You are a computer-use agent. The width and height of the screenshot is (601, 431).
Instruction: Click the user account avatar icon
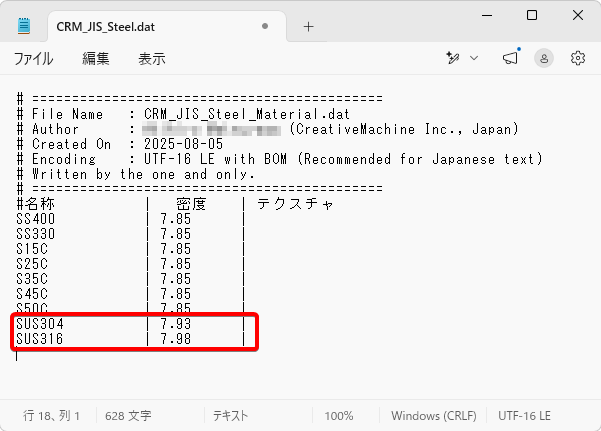click(544, 58)
